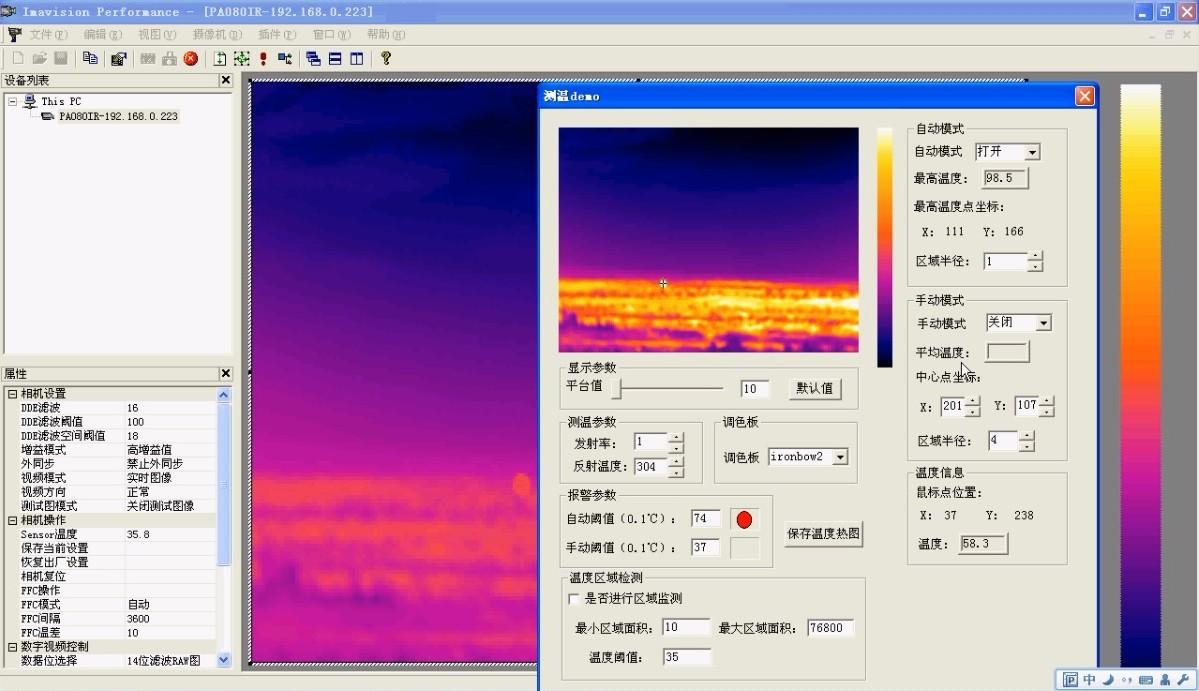Click the 默认值 button
Viewport: 1199px width, 691px height.
814,388
